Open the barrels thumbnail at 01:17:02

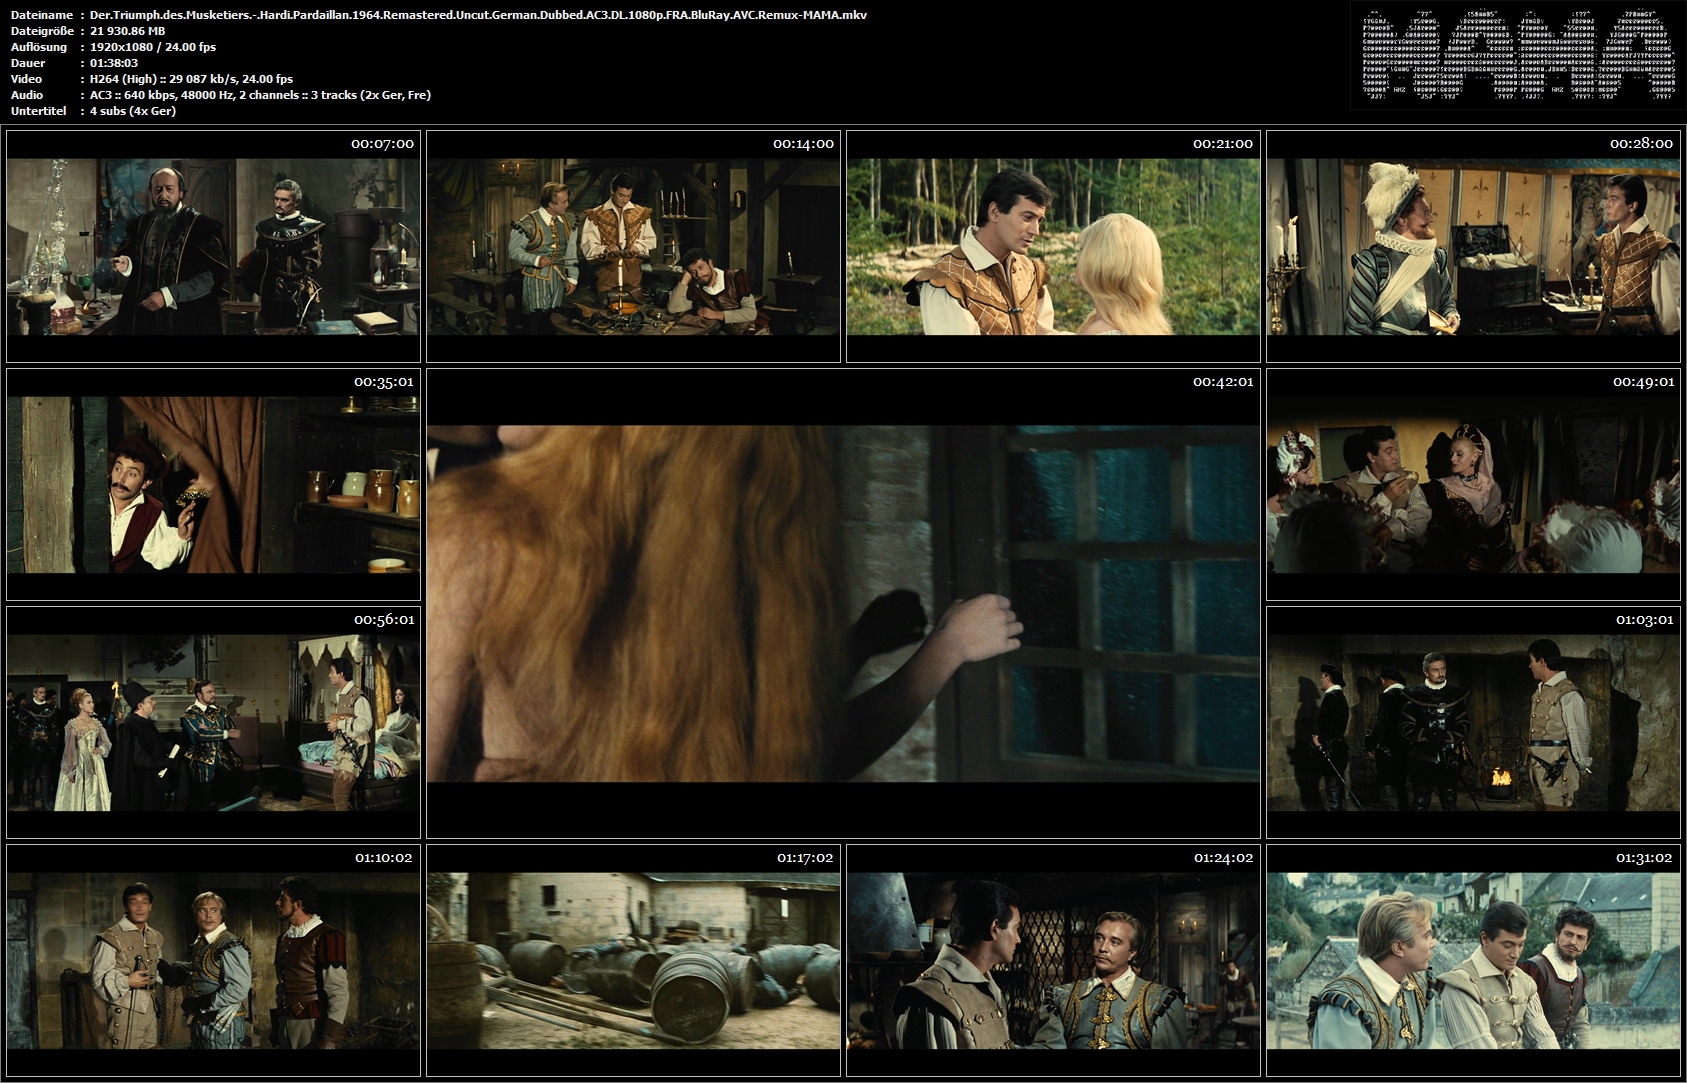tap(633, 960)
